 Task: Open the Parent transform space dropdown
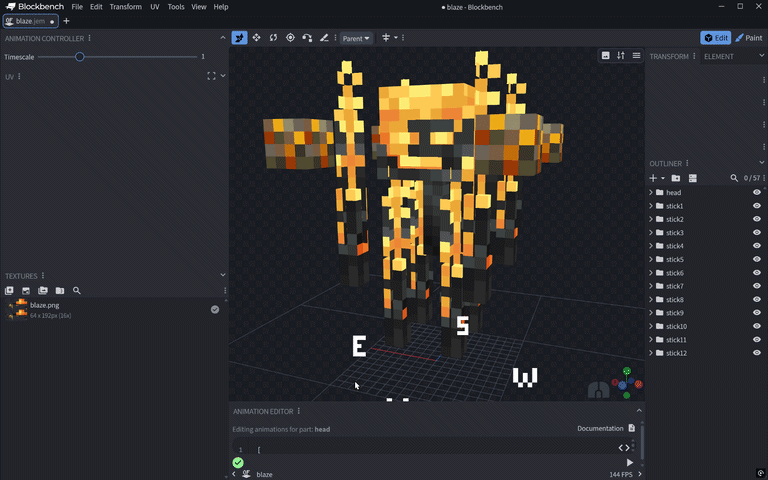356,38
